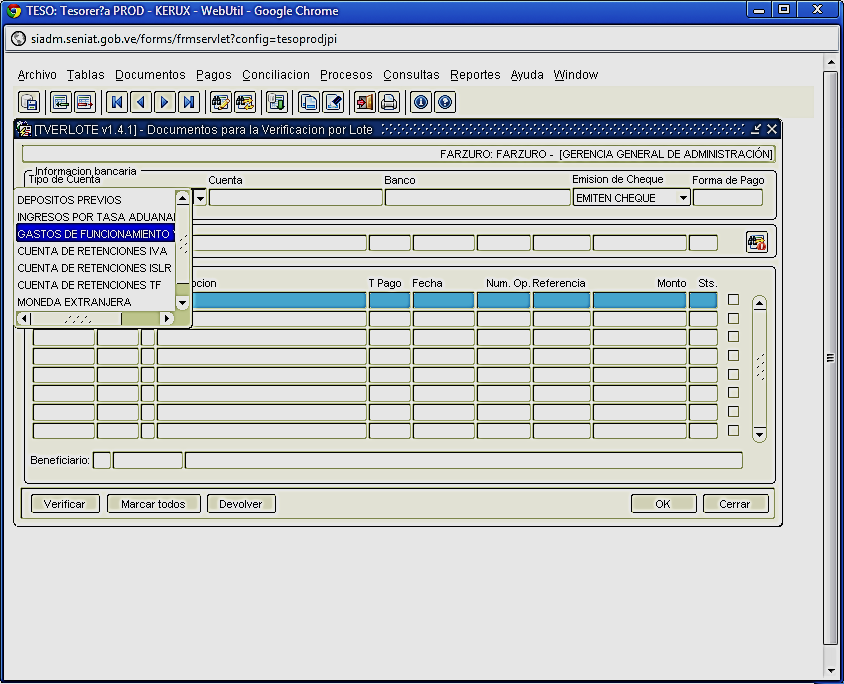844x684 pixels.
Task: Choose DEPOSITOS PREVIOS from the list
Action: [x=96, y=200]
